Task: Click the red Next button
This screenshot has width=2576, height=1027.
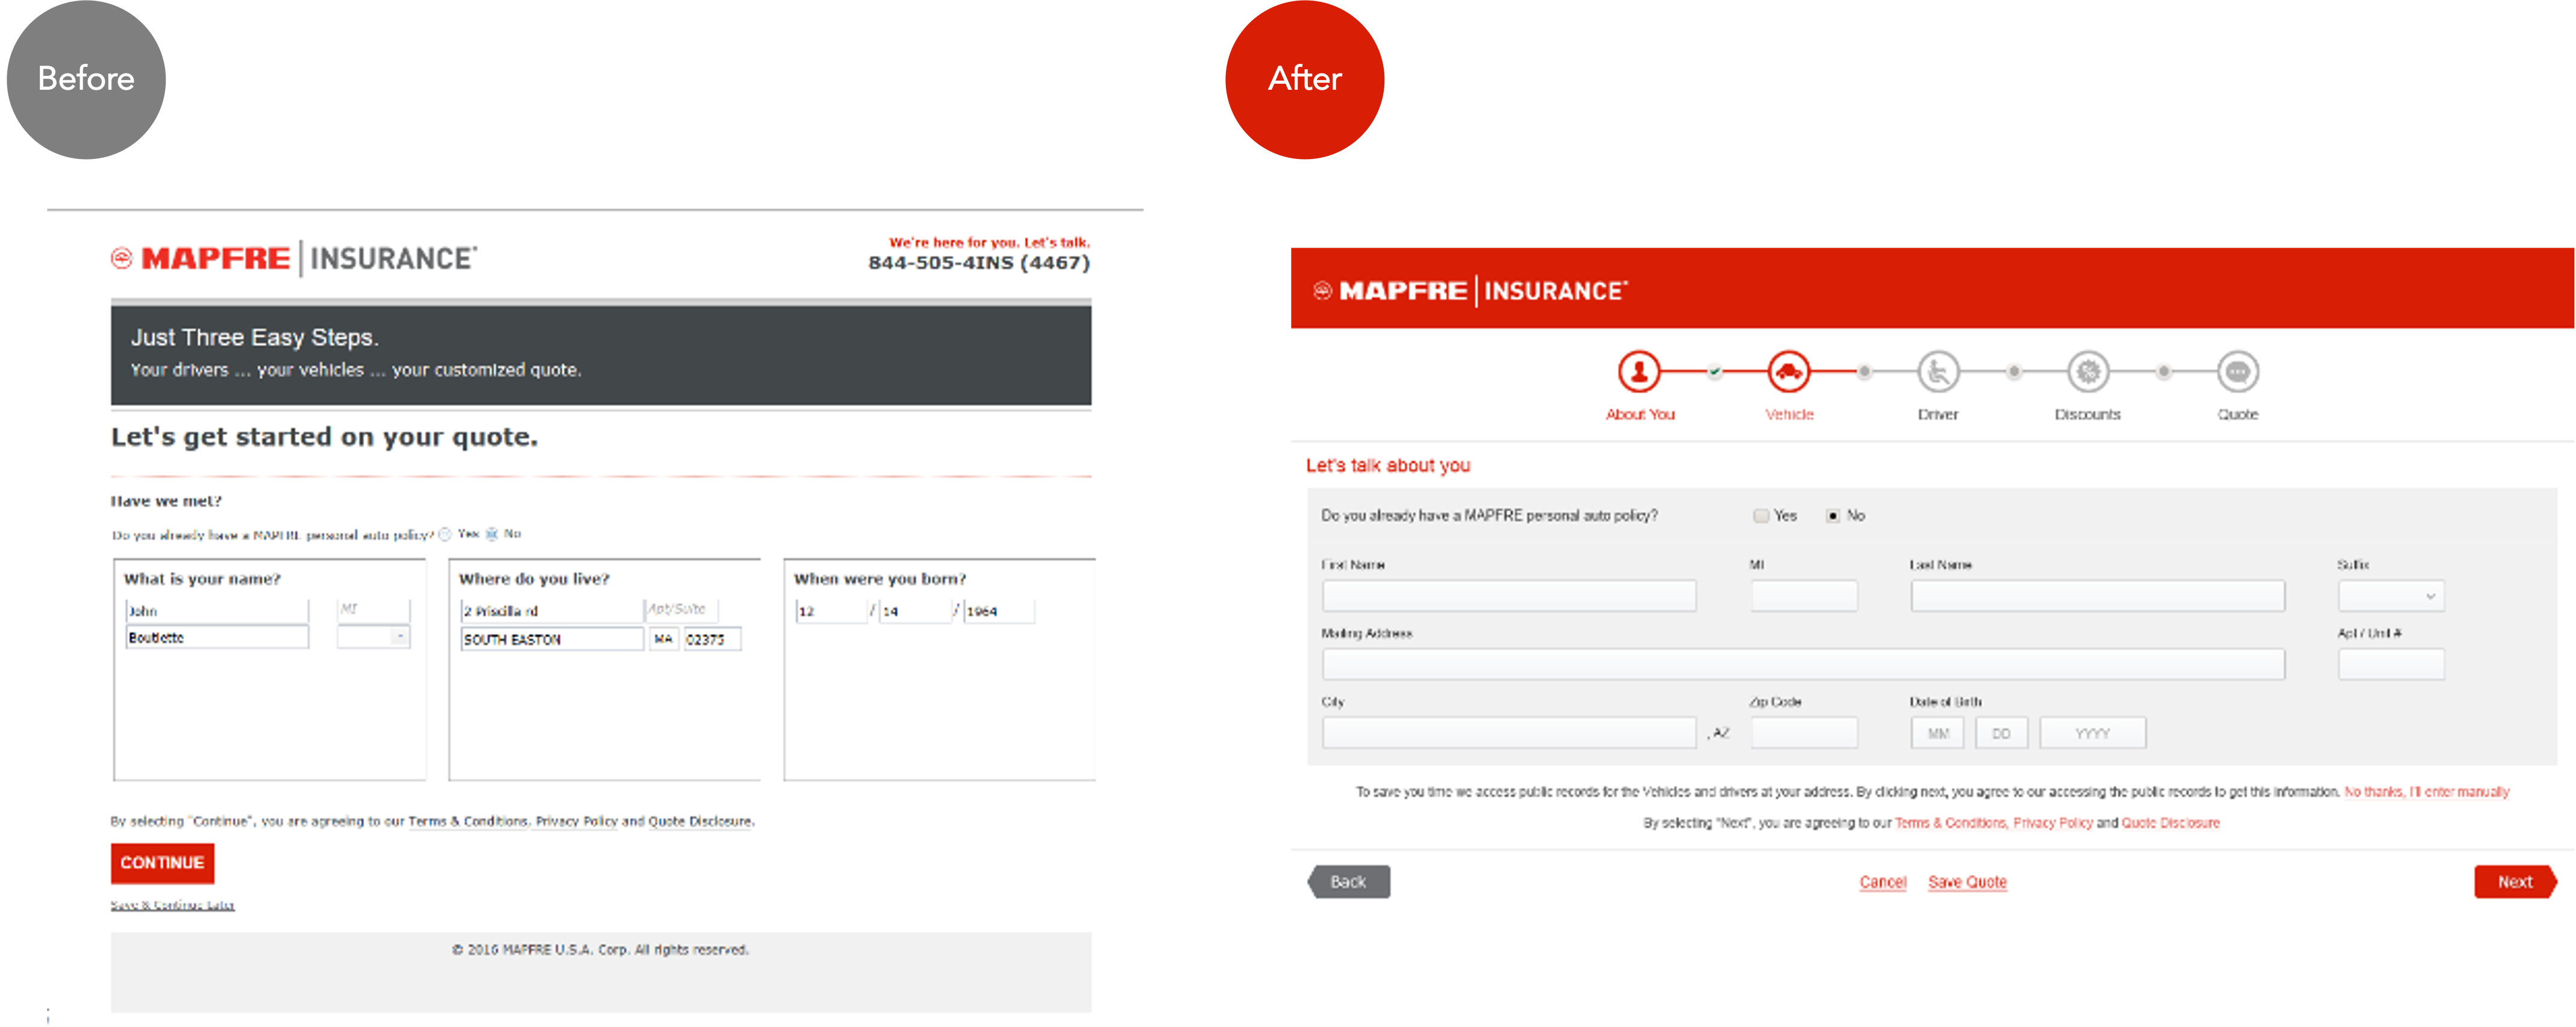Action: click(x=2515, y=882)
